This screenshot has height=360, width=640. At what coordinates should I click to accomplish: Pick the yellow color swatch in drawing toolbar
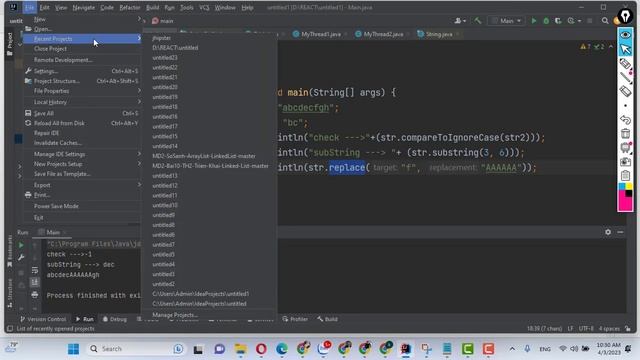click(x=629, y=186)
